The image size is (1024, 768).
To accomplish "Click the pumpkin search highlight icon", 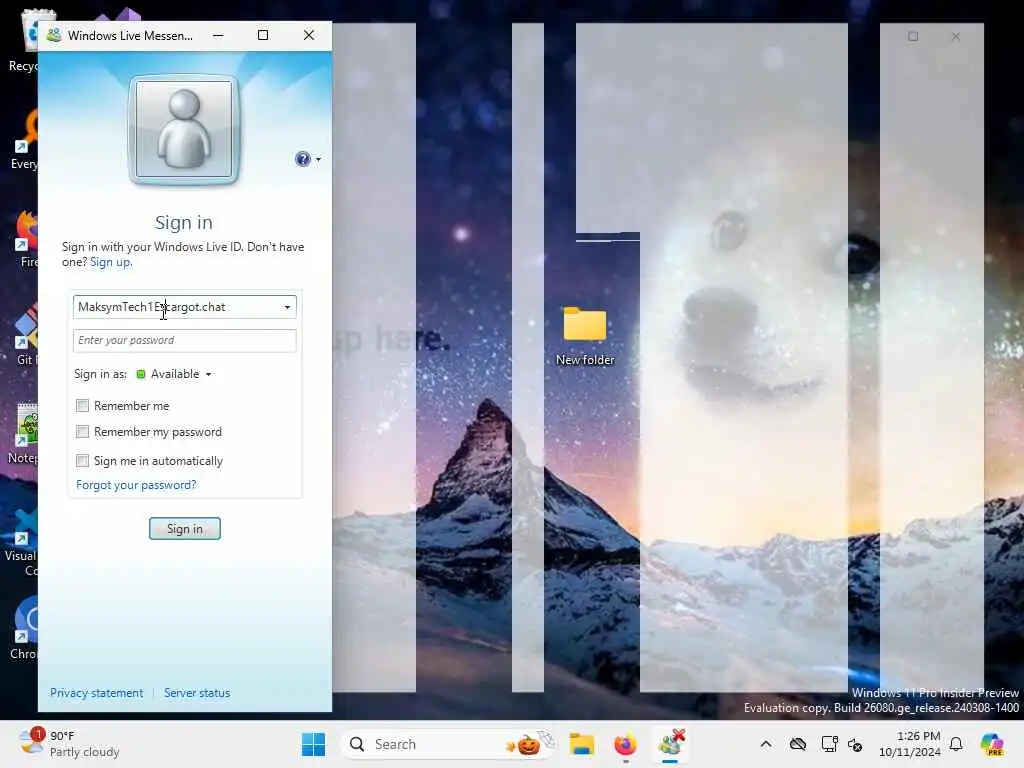I will (528, 744).
